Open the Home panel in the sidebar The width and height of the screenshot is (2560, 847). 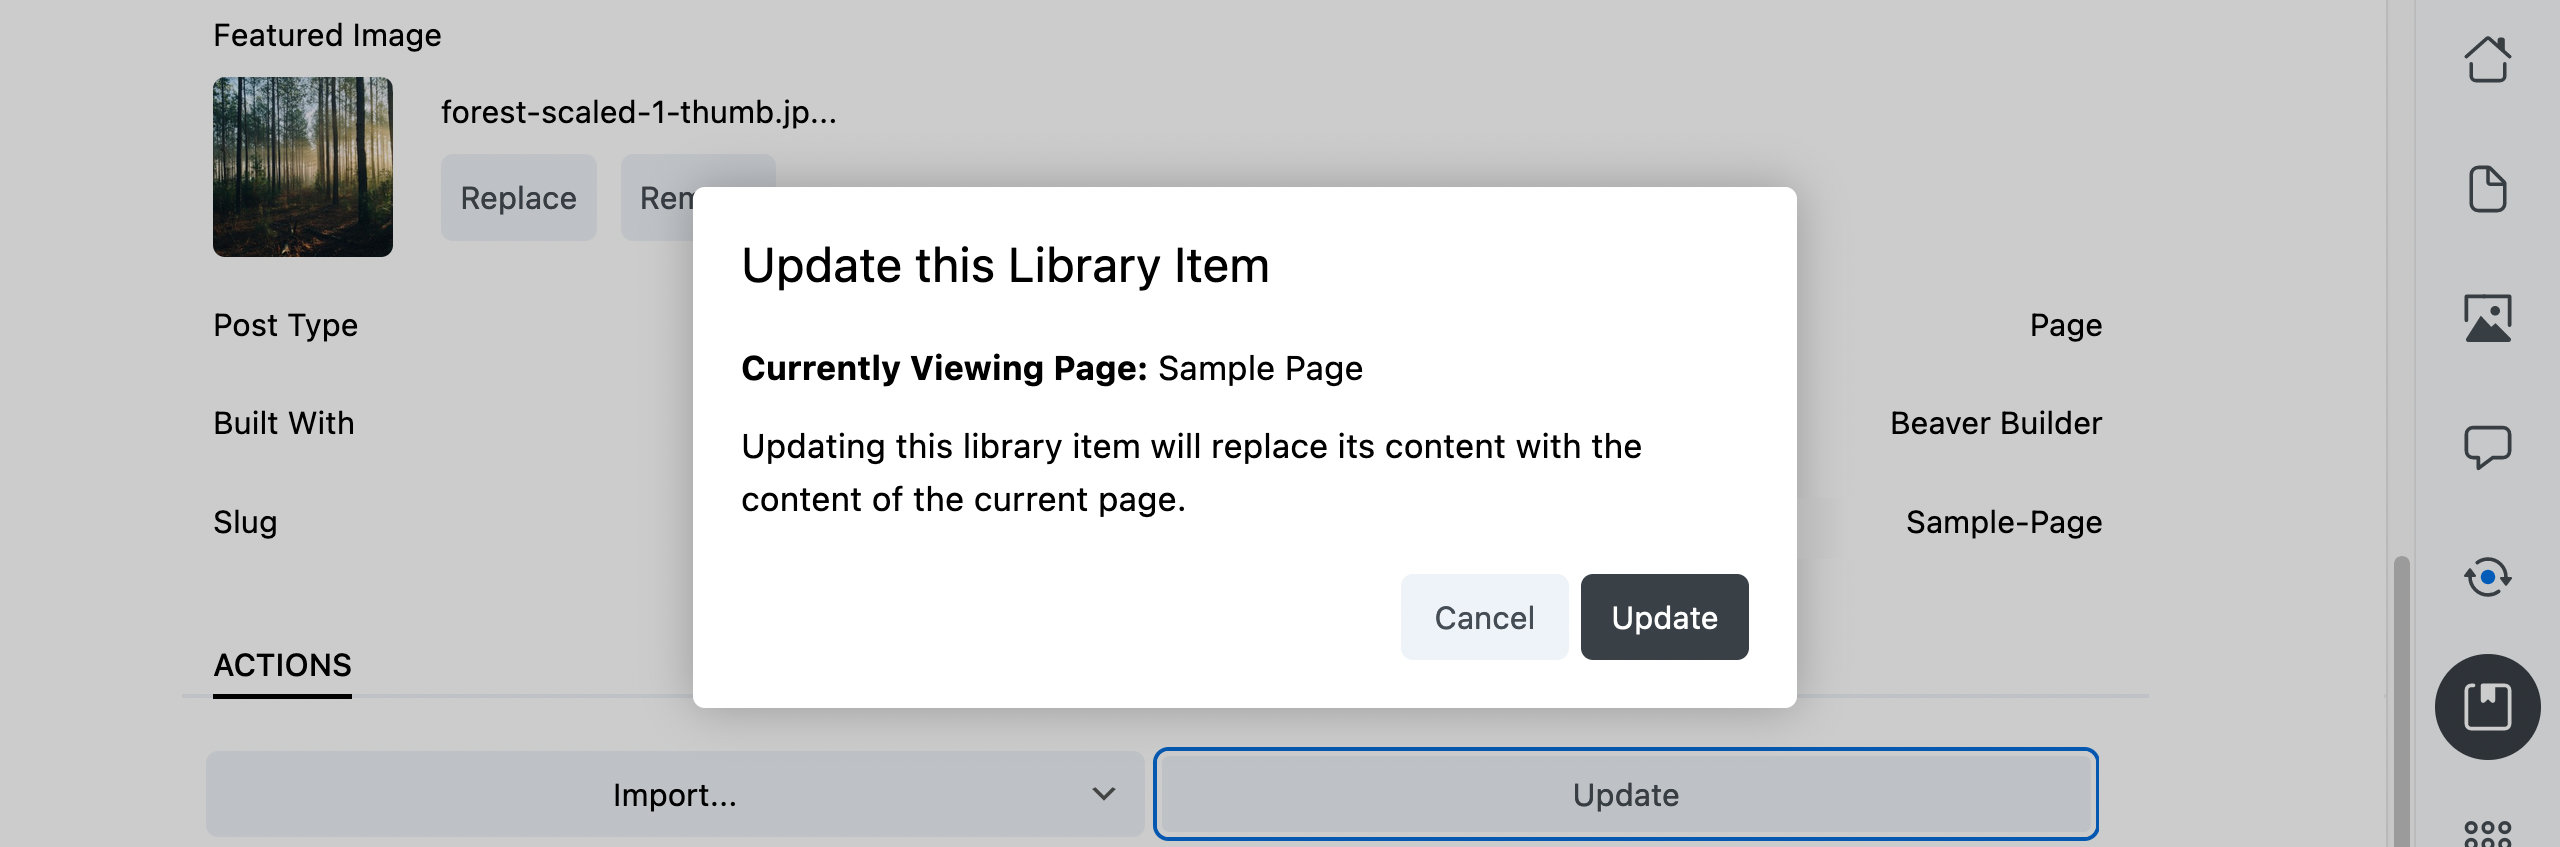pyautogui.click(x=2489, y=60)
